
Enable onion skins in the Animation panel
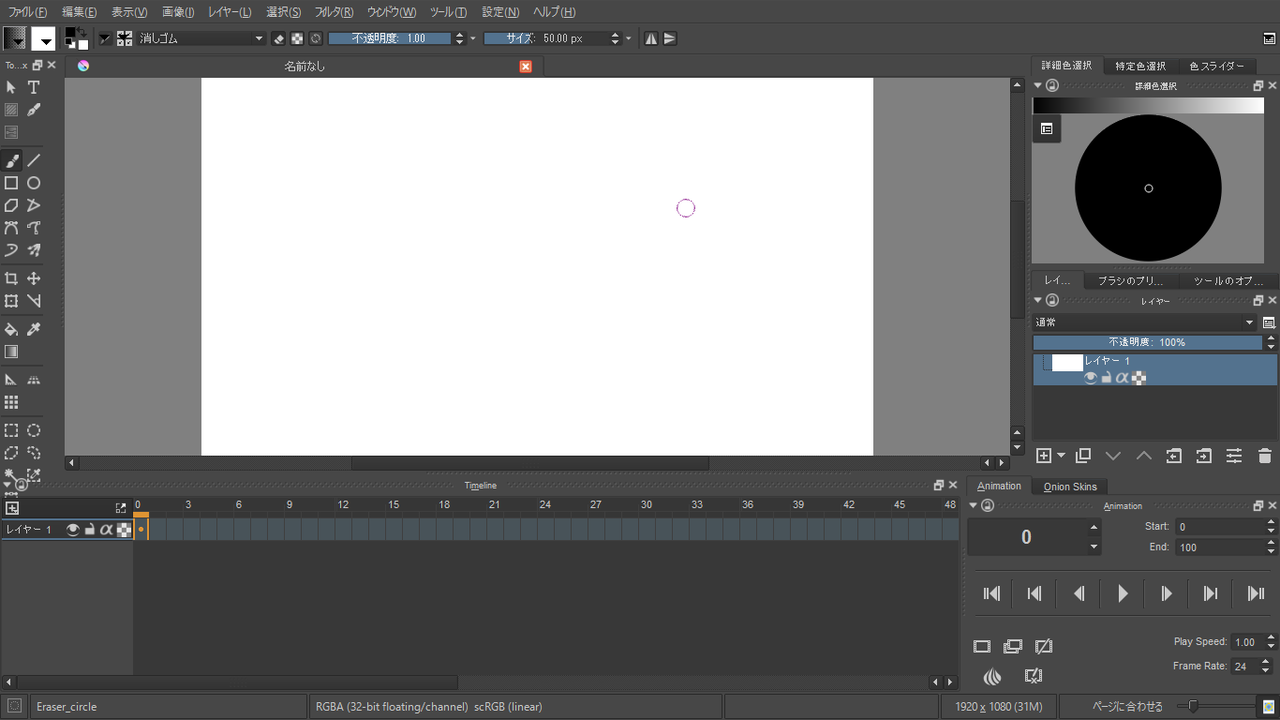coord(991,677)
